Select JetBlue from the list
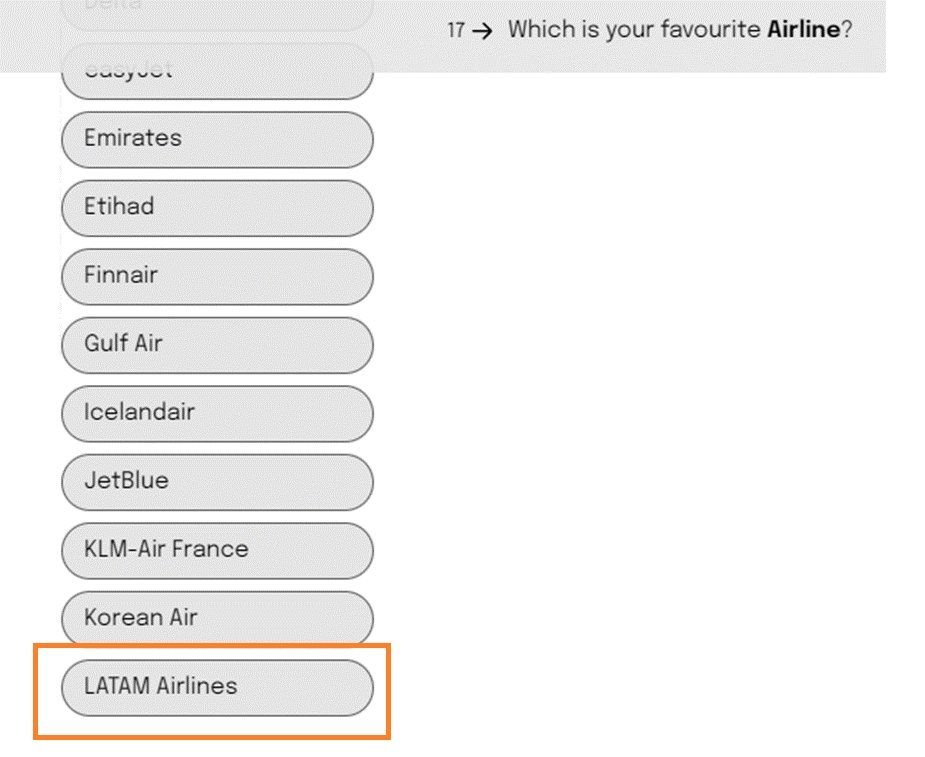This screenshot has width=925, height=757. tap(217, 482)
